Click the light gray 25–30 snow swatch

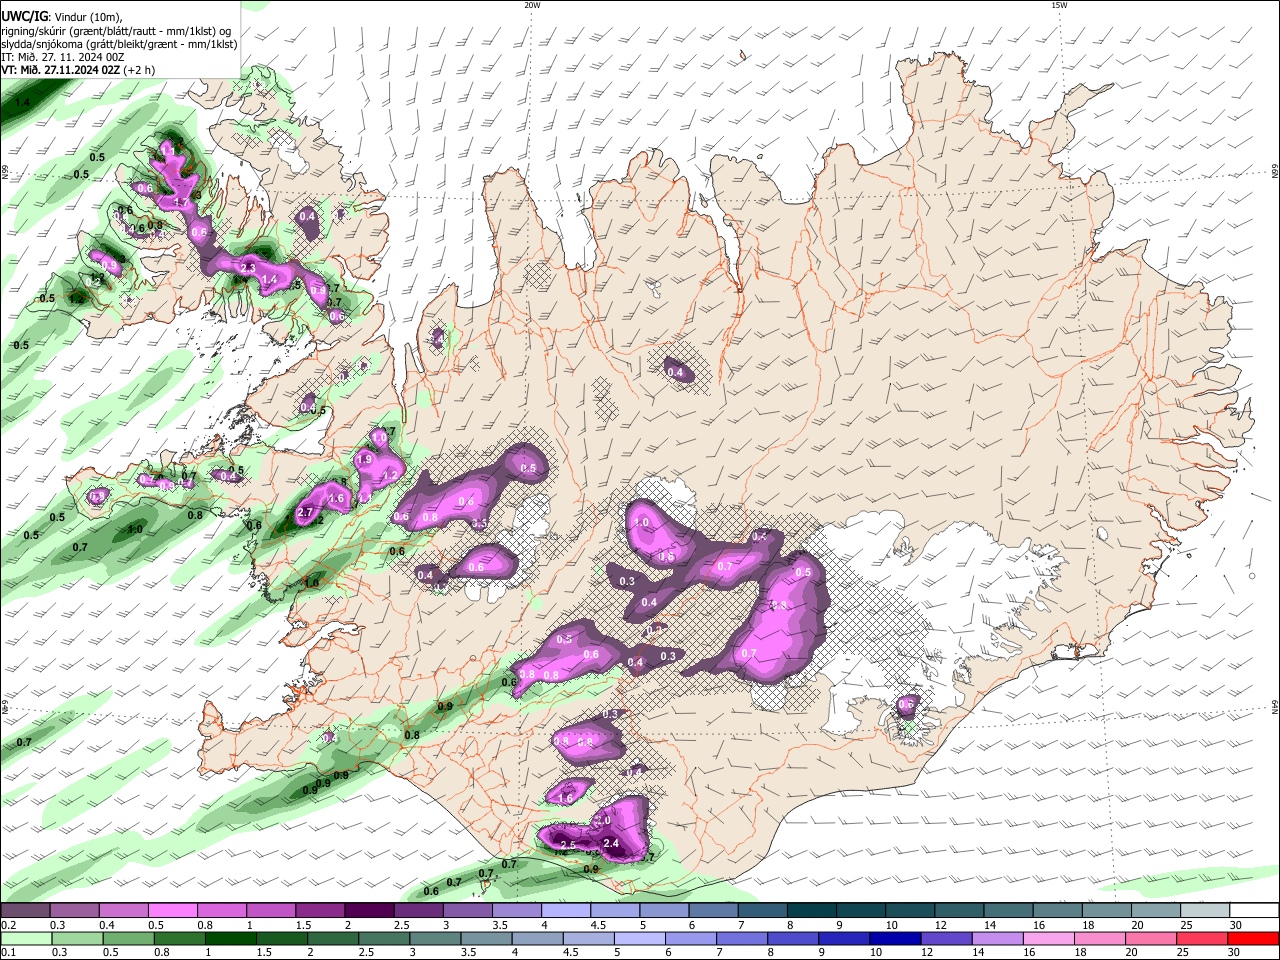(x=1205, y=910)
